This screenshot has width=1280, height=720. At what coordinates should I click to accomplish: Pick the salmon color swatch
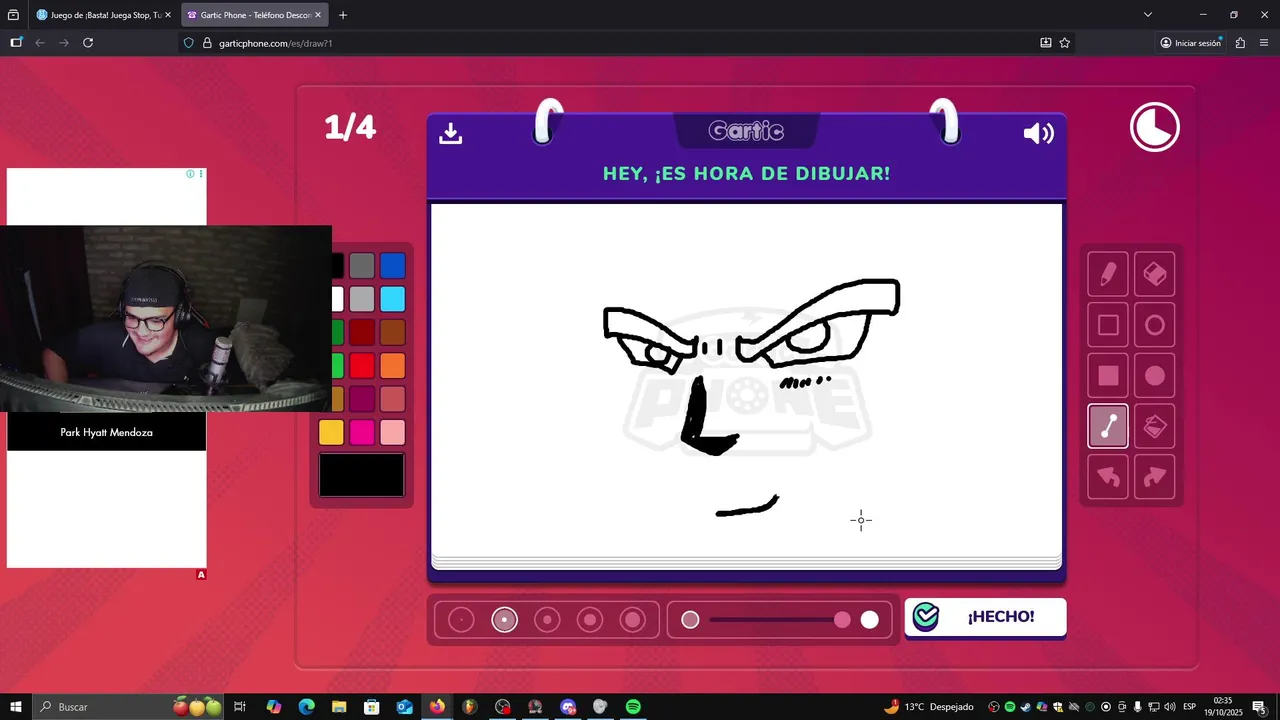point(393,399)
